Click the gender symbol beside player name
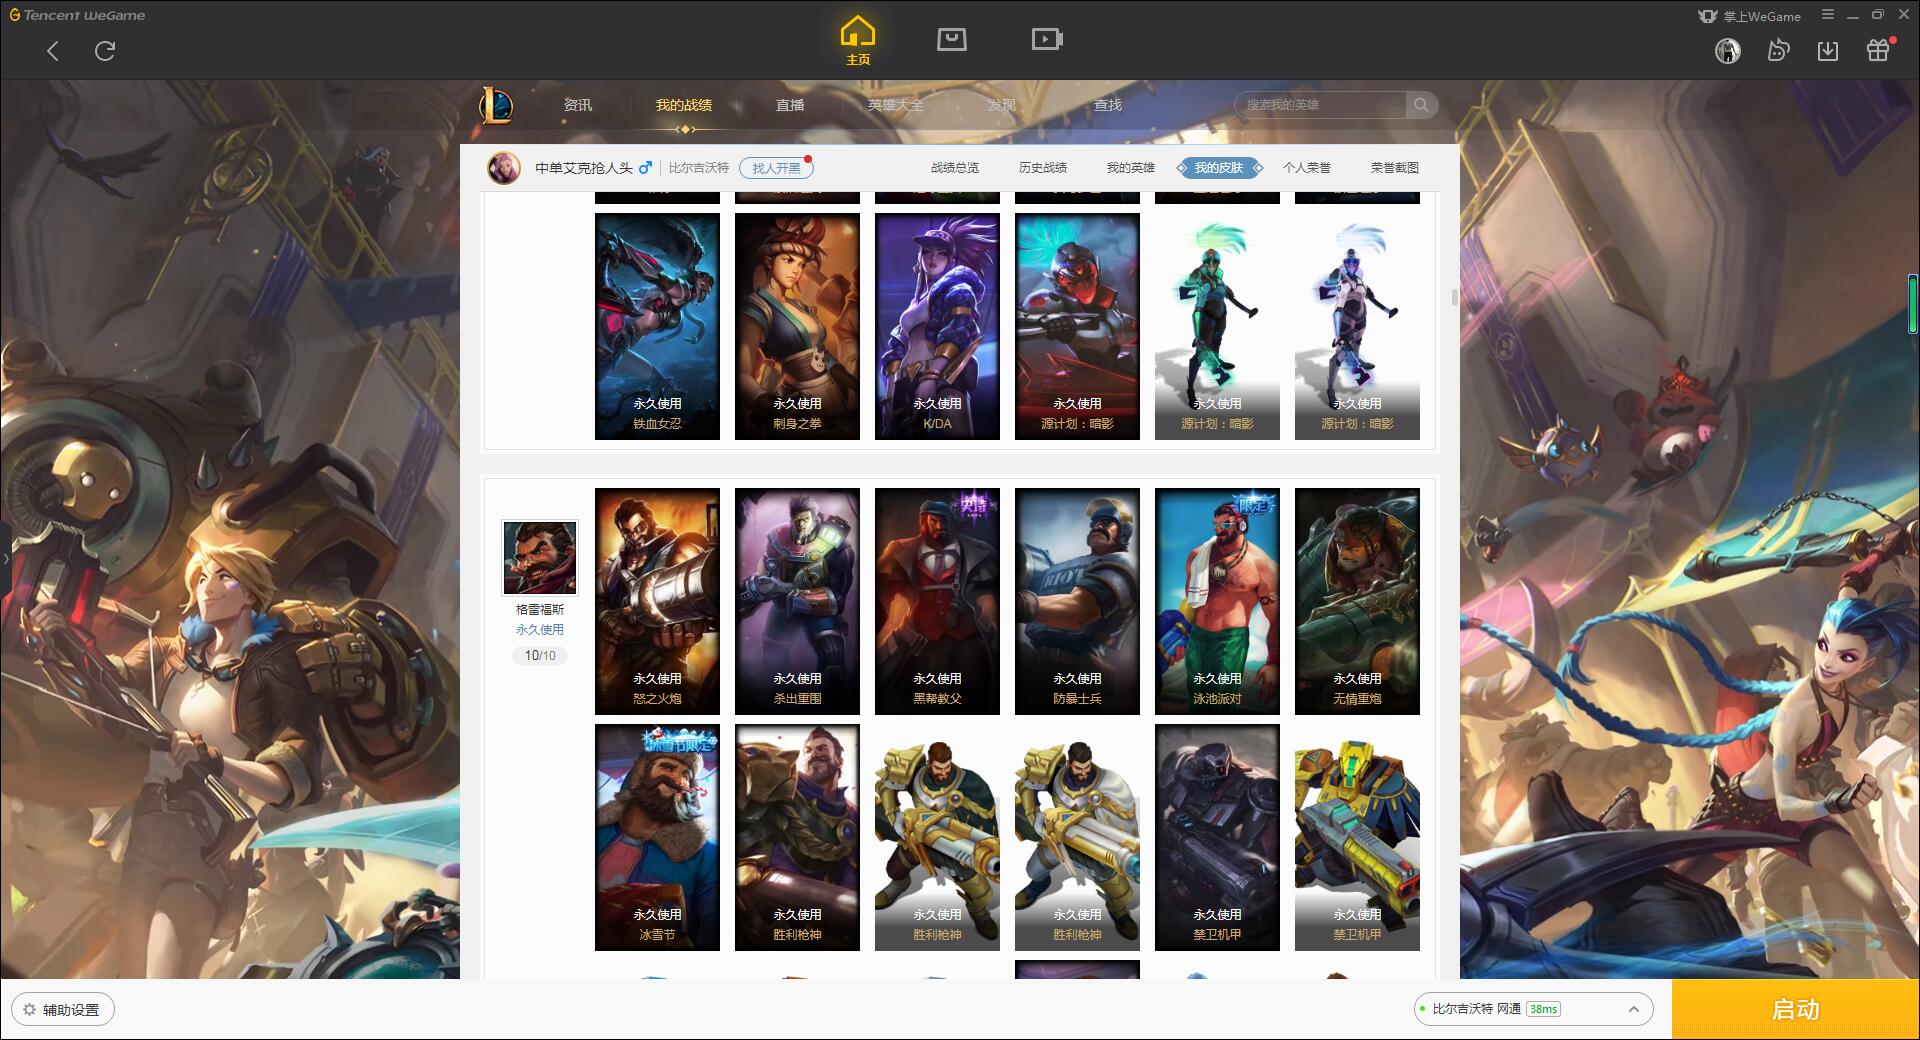1920x1040 pixels. 645,167
